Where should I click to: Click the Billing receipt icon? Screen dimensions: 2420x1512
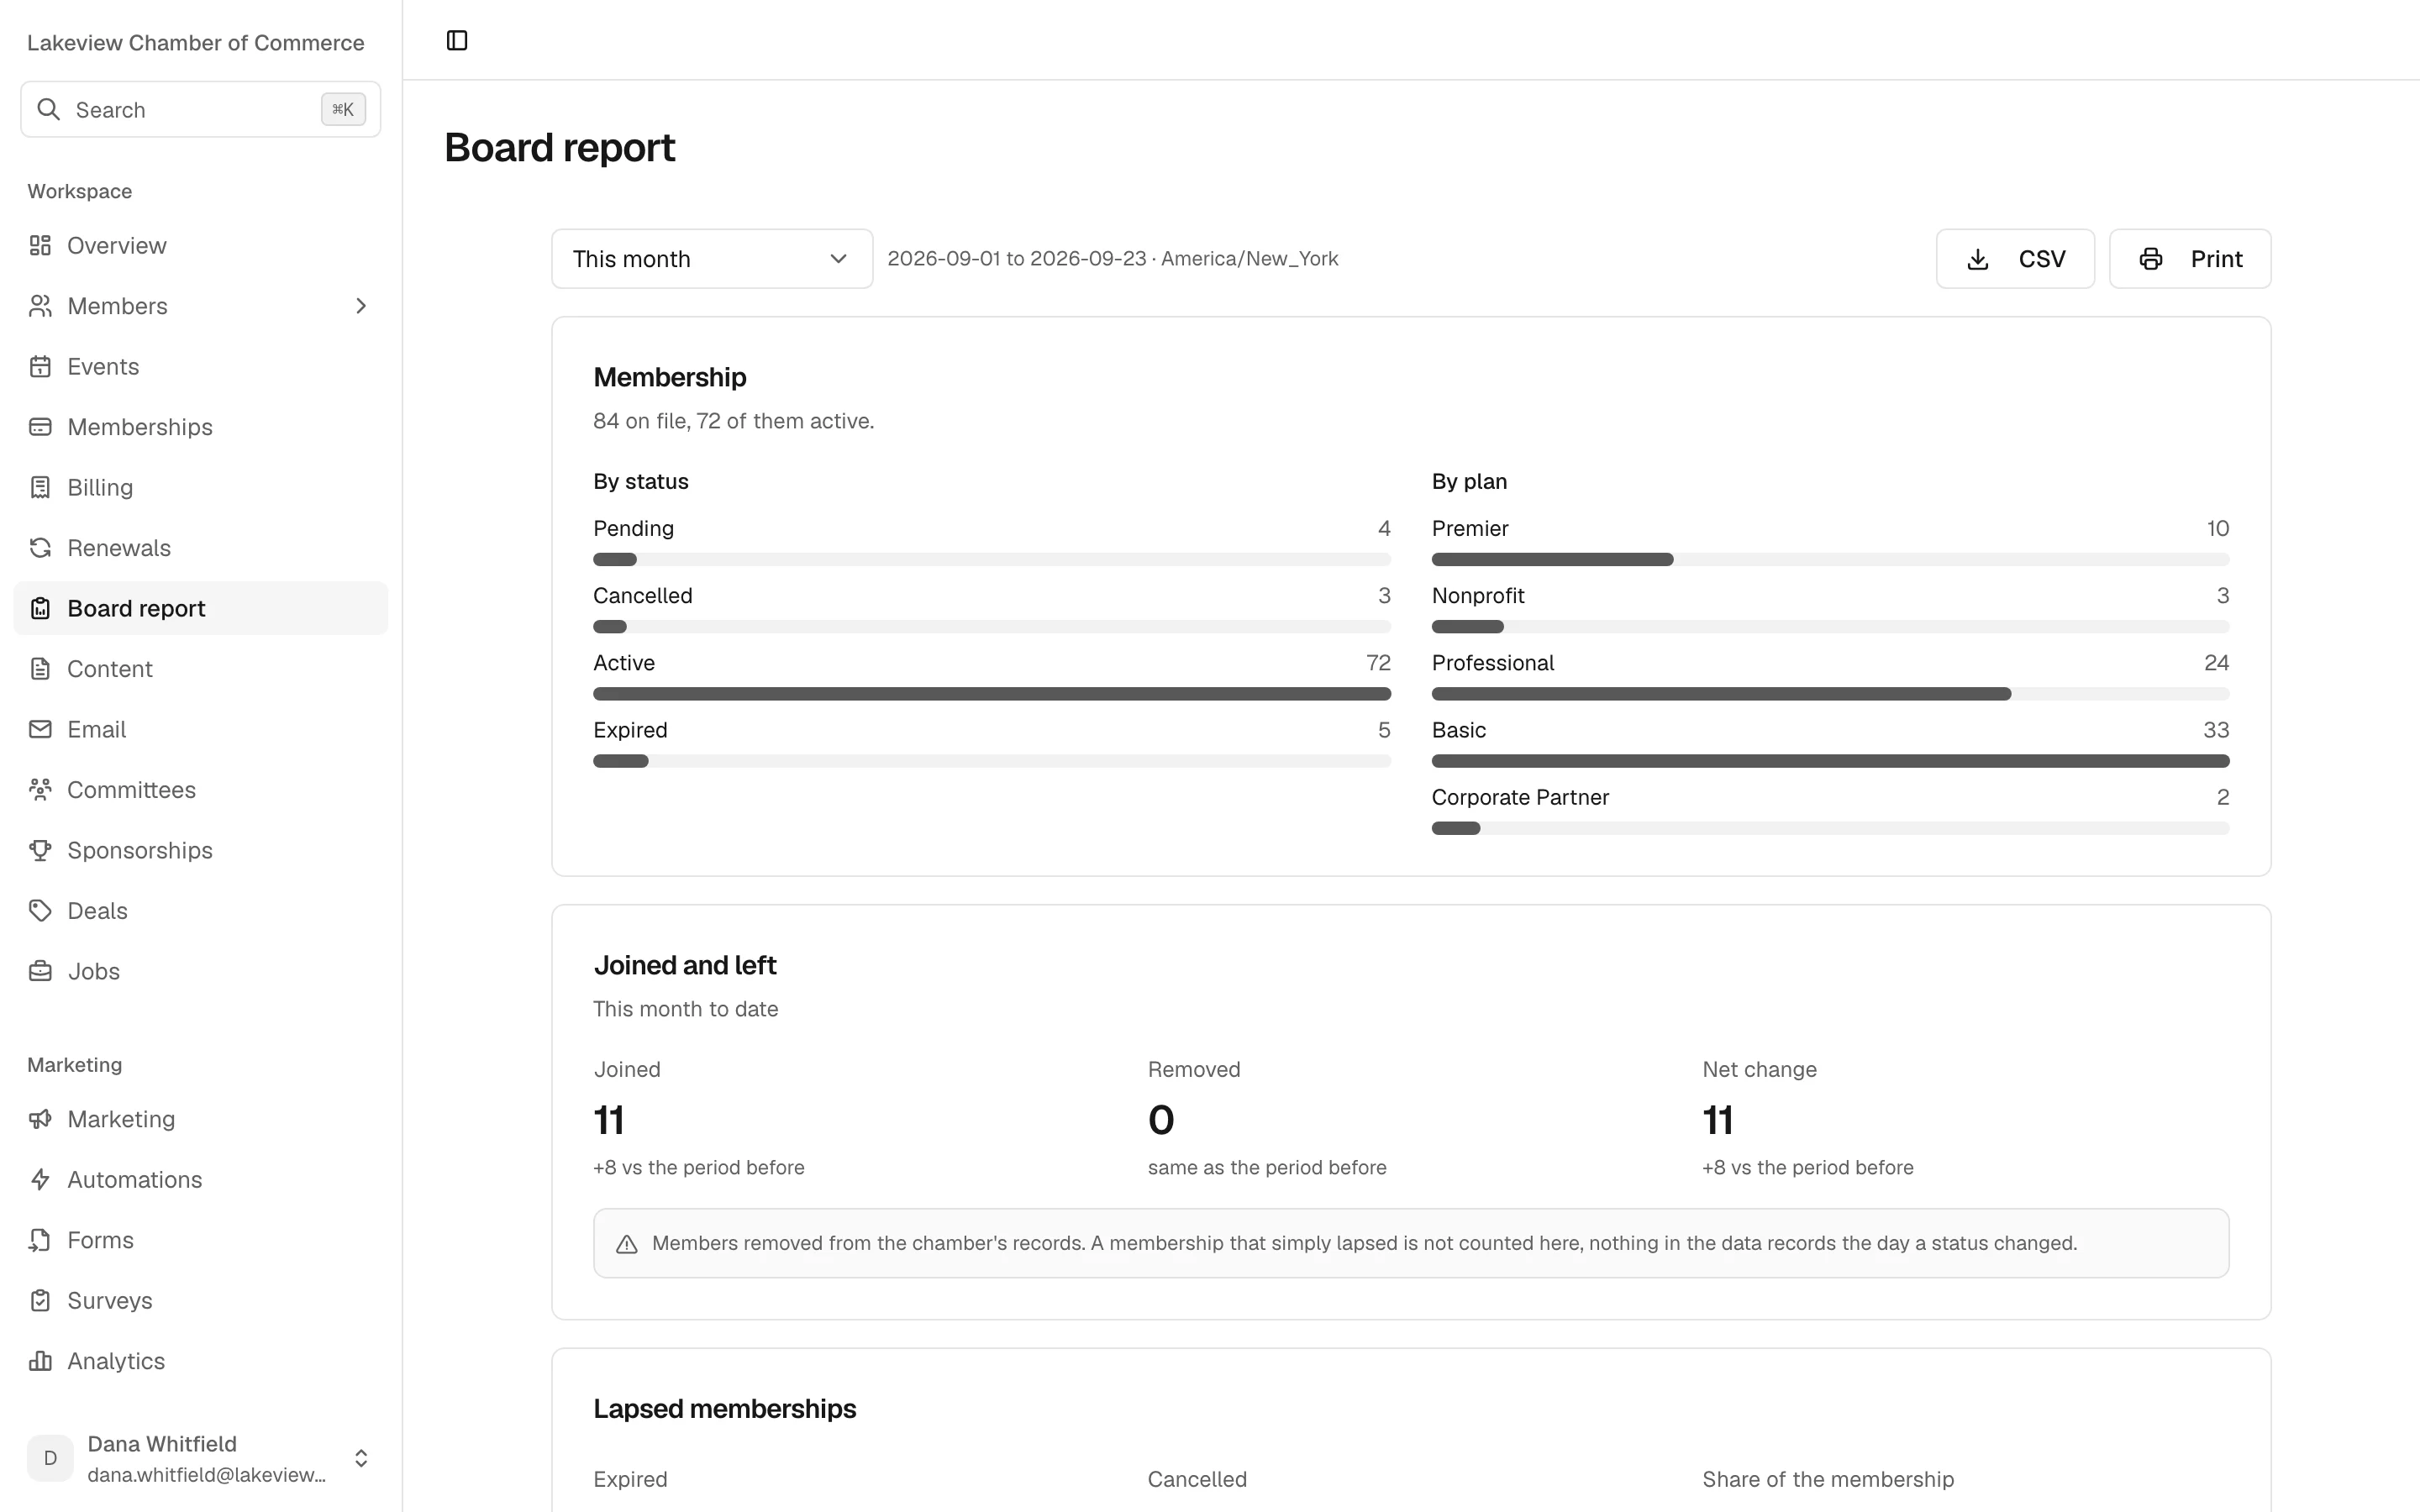[40, 487]
